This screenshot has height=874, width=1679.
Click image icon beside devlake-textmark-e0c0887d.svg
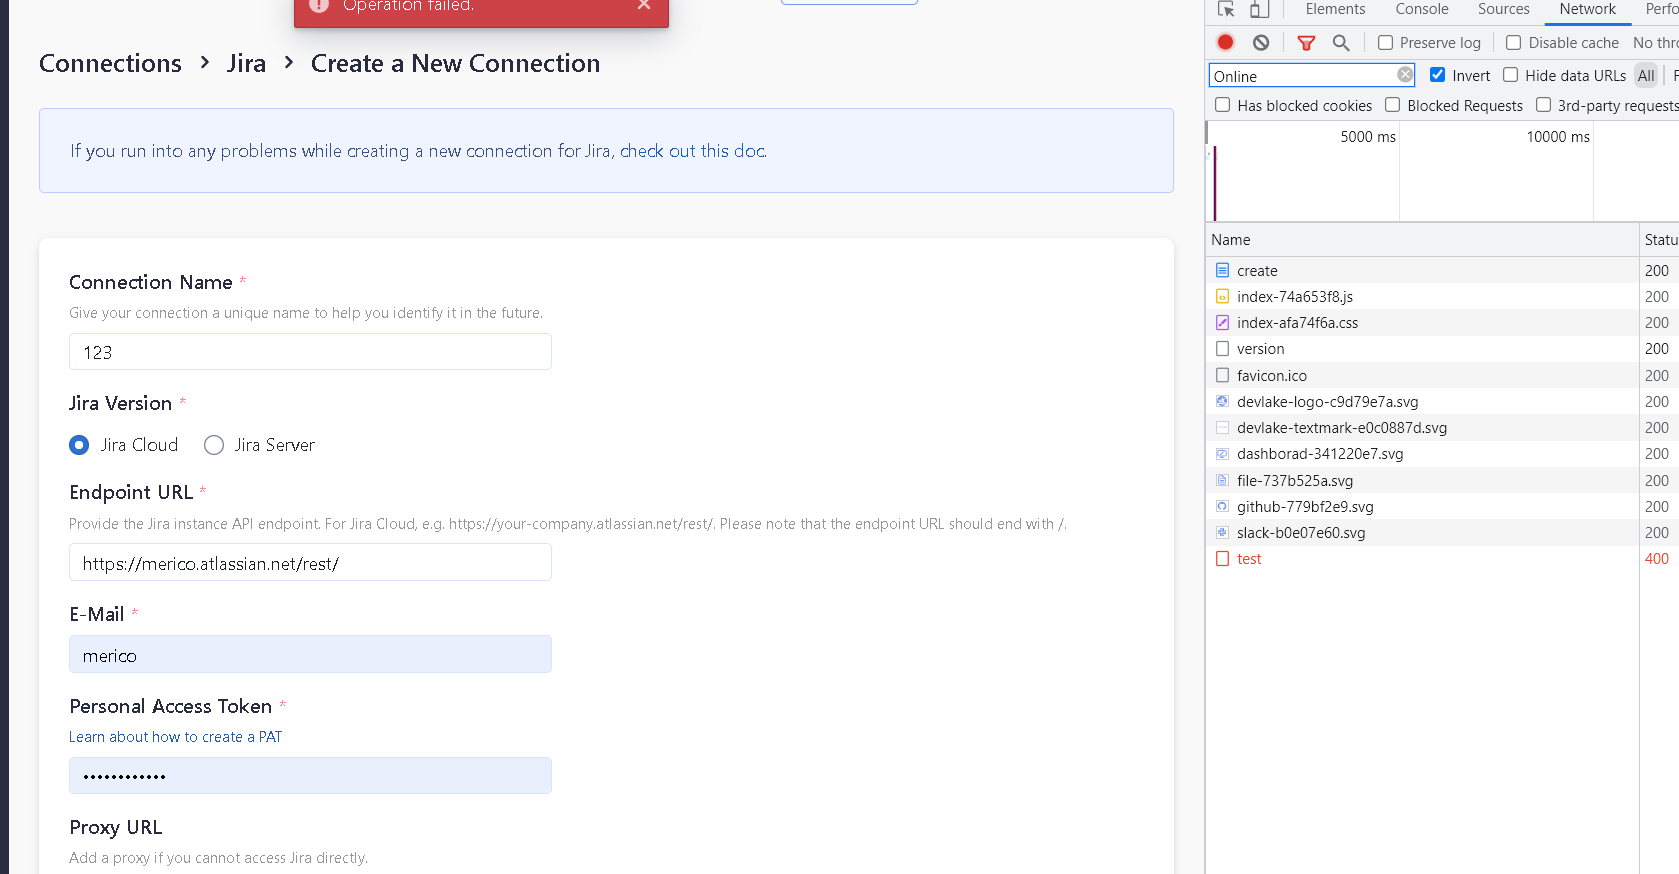1222,427
